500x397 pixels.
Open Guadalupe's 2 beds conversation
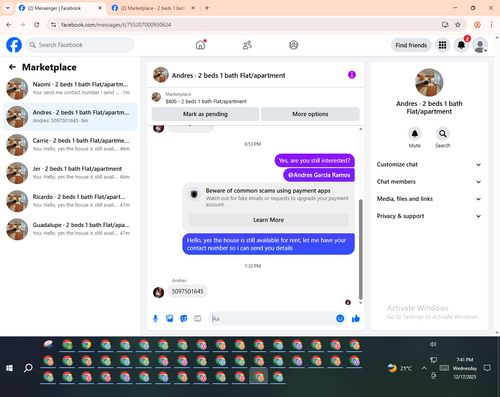pyautogui.click(x=70, y=229)
